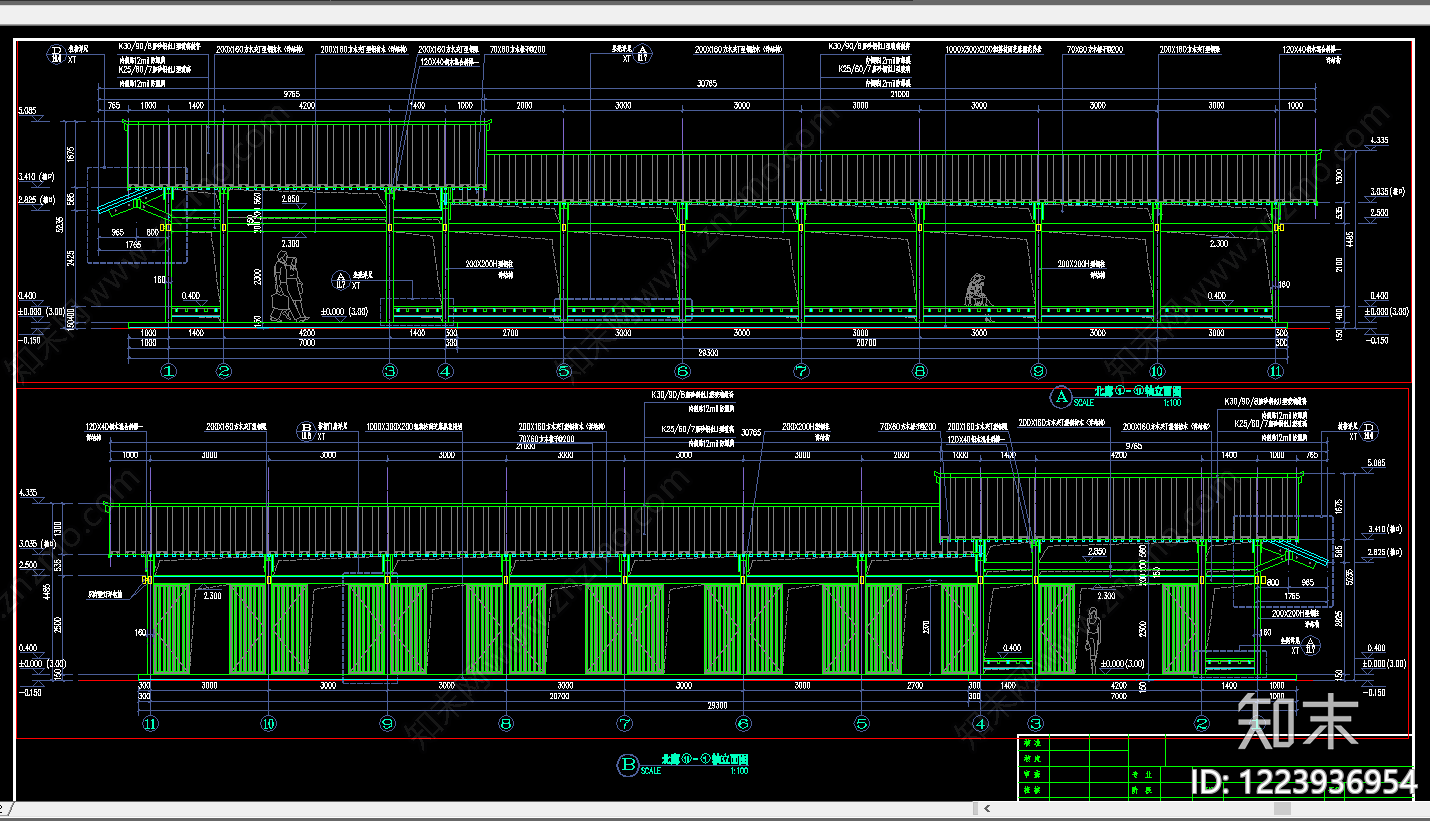Select axis bubble 7 in bottom elevation
The width and height of the screenshot is (1430, 821).
coord(625,723)
